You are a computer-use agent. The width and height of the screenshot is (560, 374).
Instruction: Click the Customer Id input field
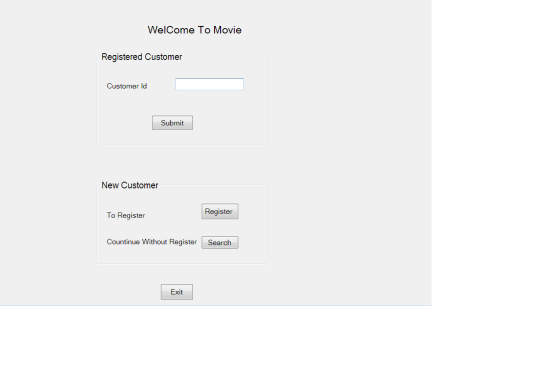[x=210, y=84]
